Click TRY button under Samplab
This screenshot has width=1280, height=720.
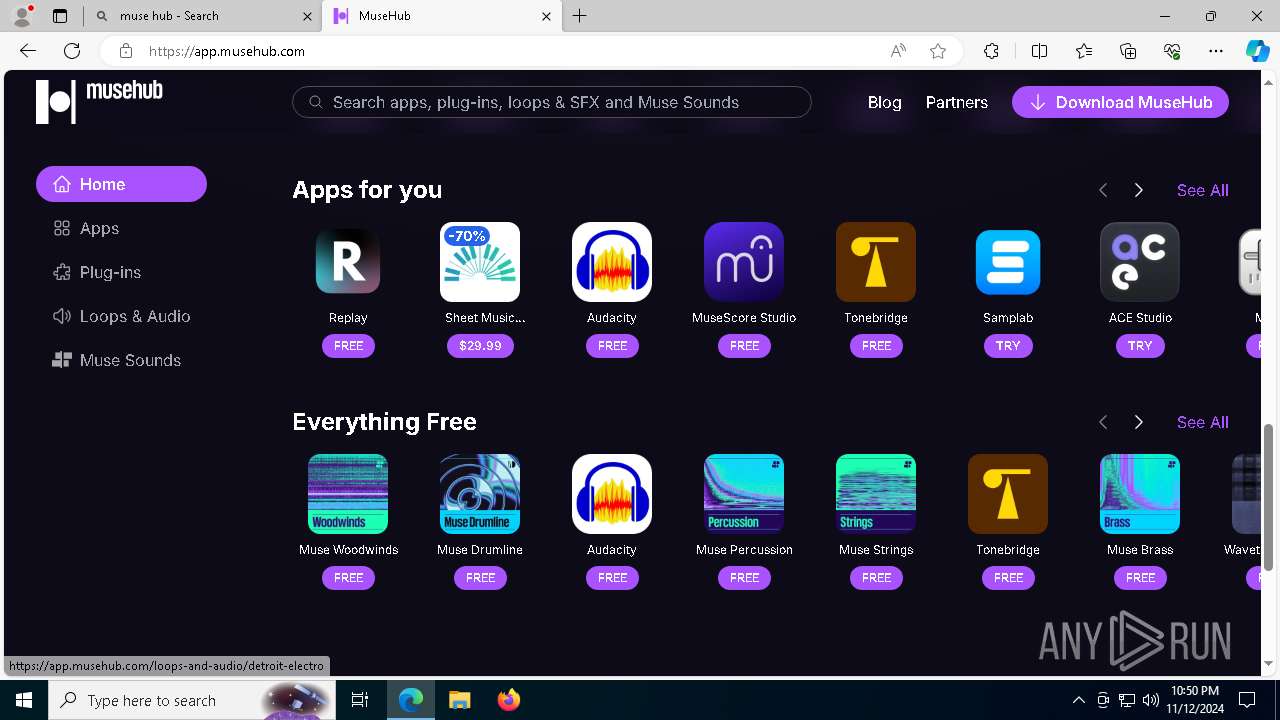click(1008, 346)
